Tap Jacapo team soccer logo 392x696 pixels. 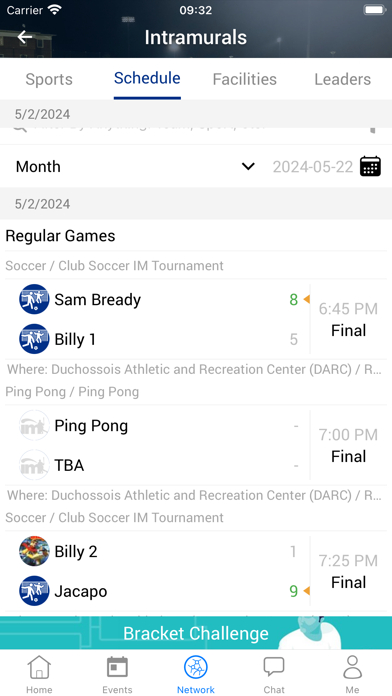[34, 591]
